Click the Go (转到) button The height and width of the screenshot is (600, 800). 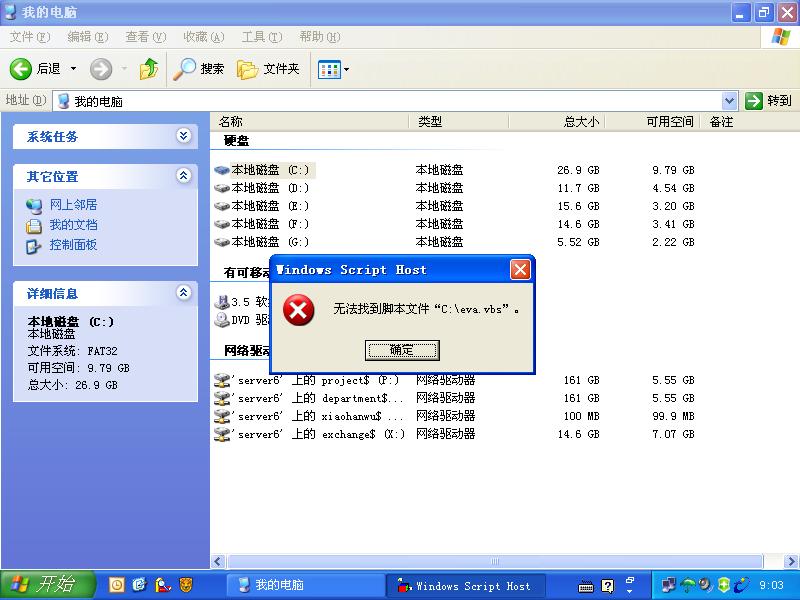768,101
